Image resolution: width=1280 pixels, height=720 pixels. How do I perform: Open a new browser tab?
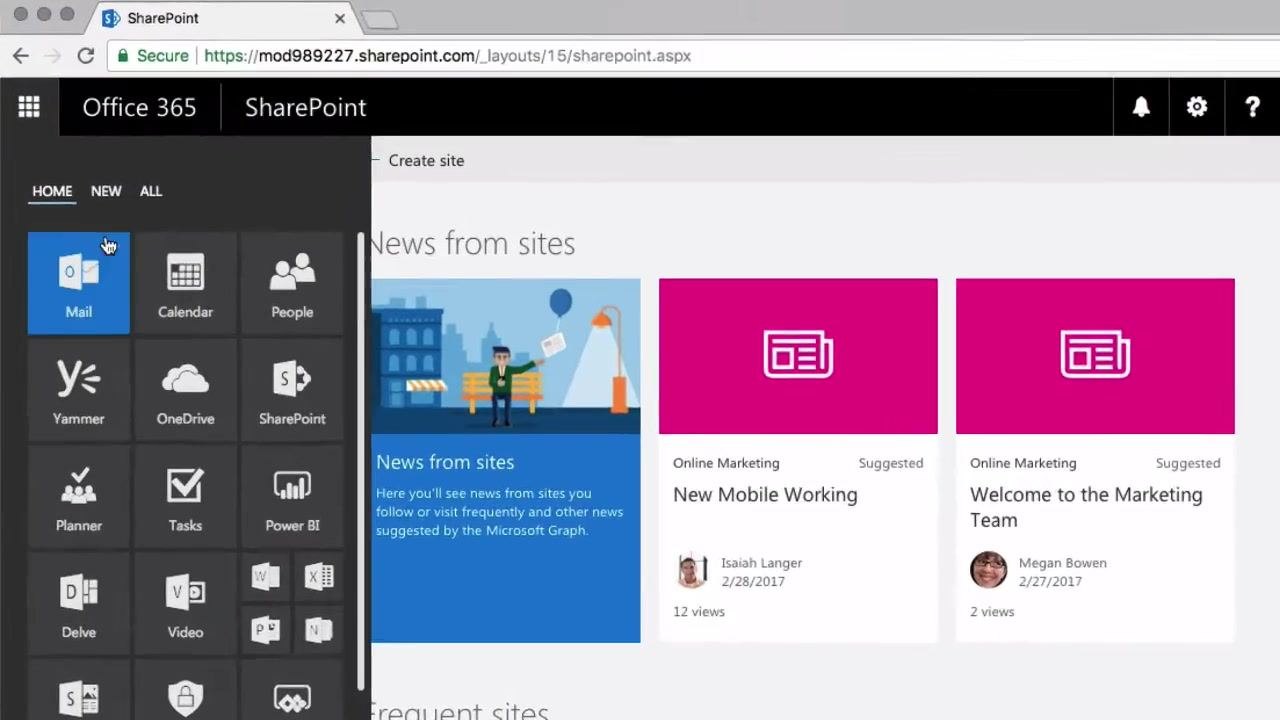point(379,19)
